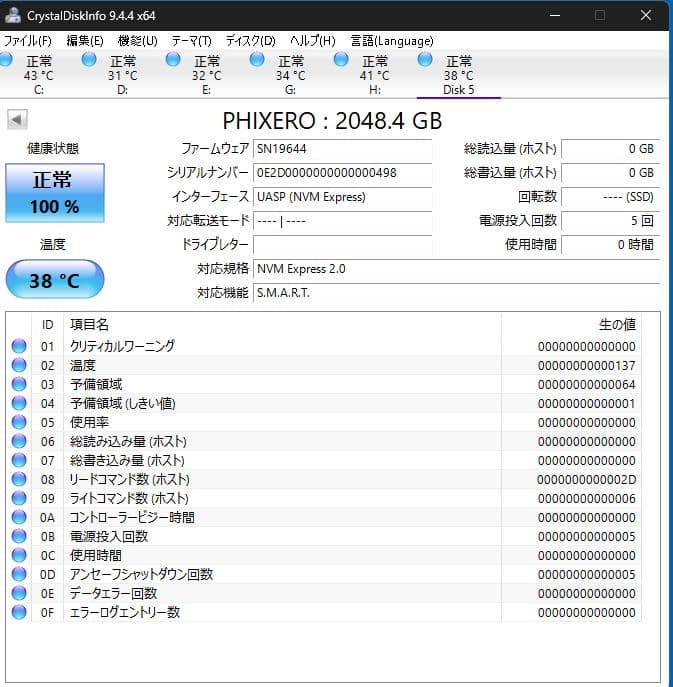Open the 機能(U) menu
Image resolution: width=673 pixels, height=687 pixels.
click(138, 41)
